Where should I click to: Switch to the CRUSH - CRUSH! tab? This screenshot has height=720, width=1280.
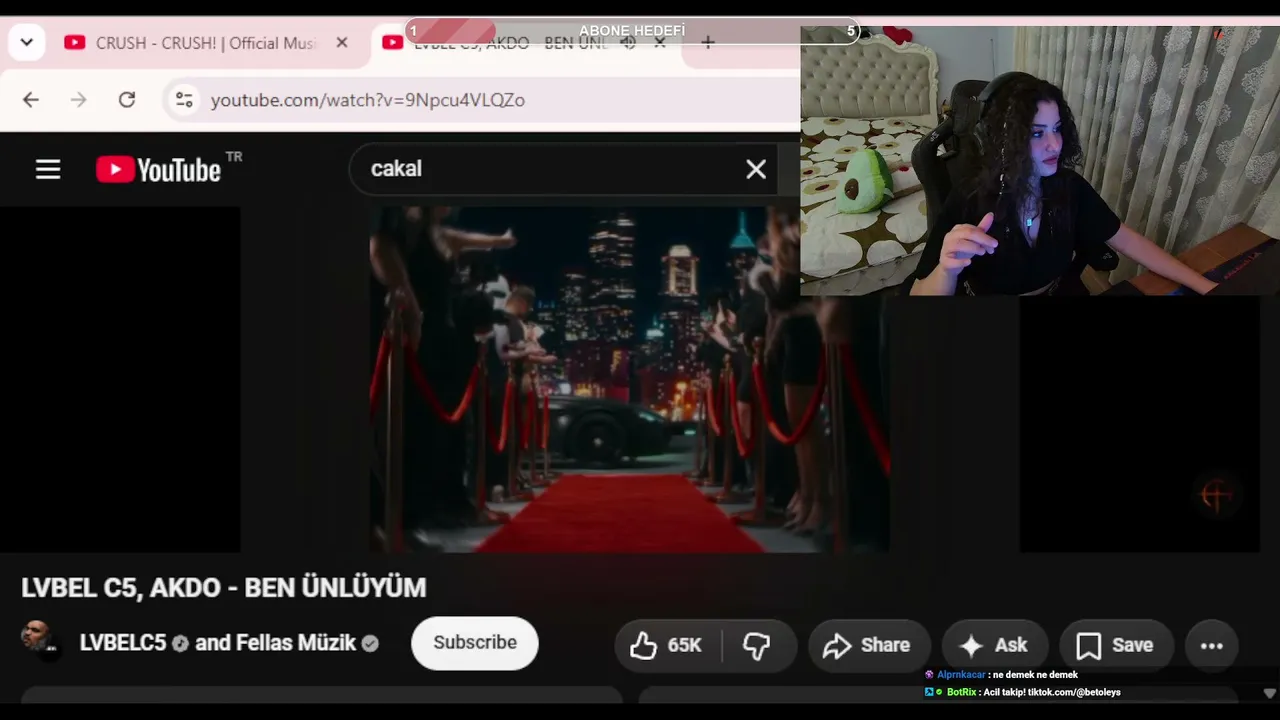[x=205, y=43]
